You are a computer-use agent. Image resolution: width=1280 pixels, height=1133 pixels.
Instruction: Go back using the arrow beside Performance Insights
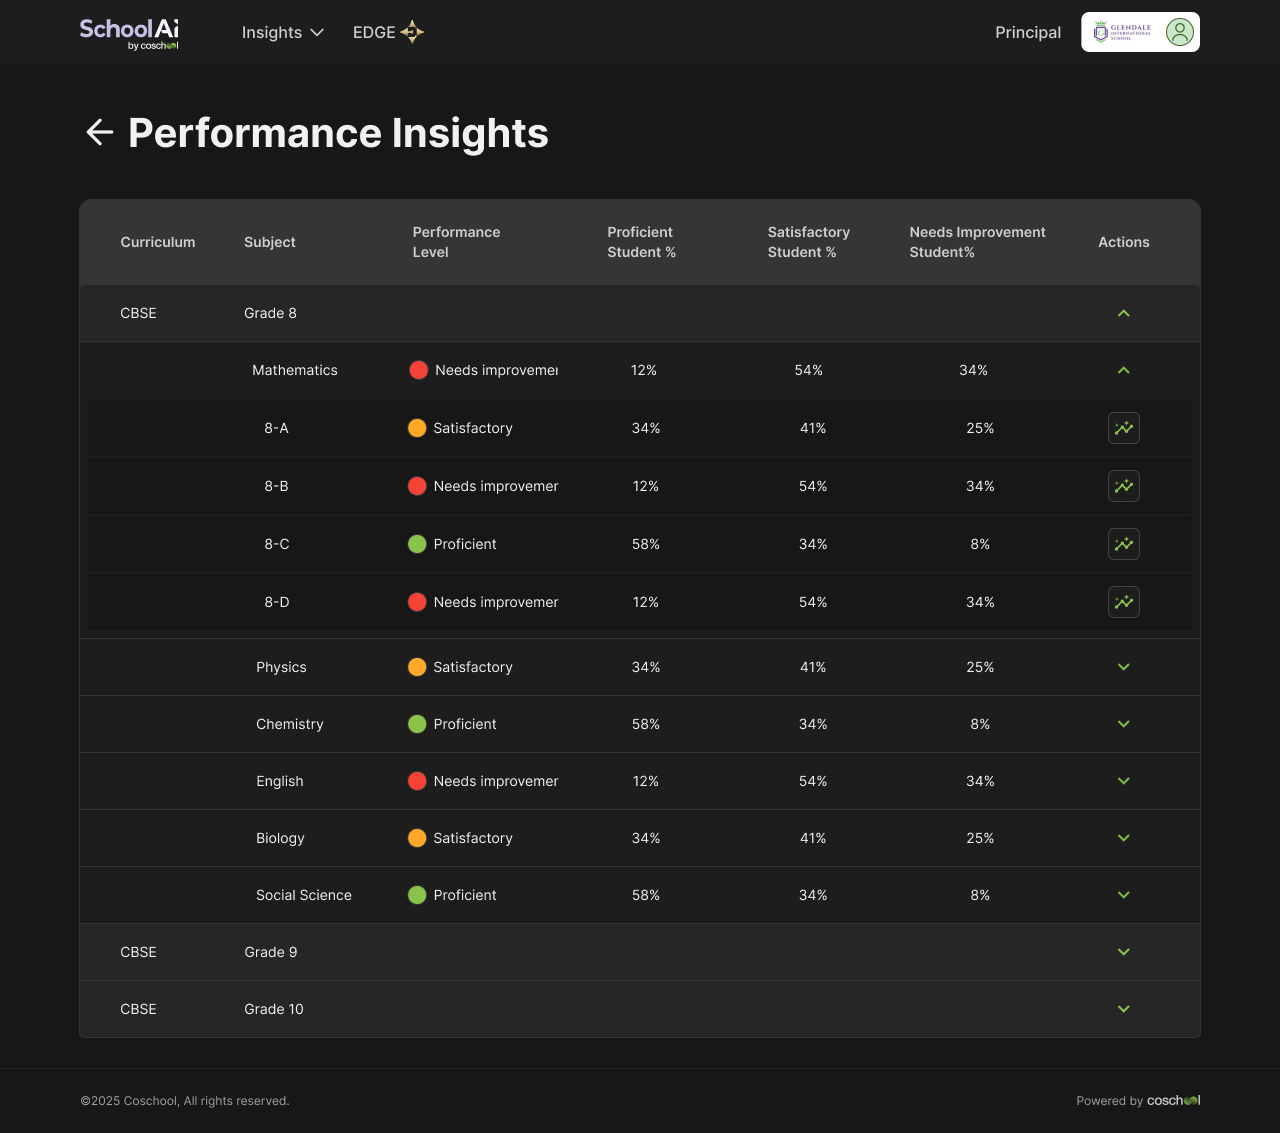[x=99, y=132]
